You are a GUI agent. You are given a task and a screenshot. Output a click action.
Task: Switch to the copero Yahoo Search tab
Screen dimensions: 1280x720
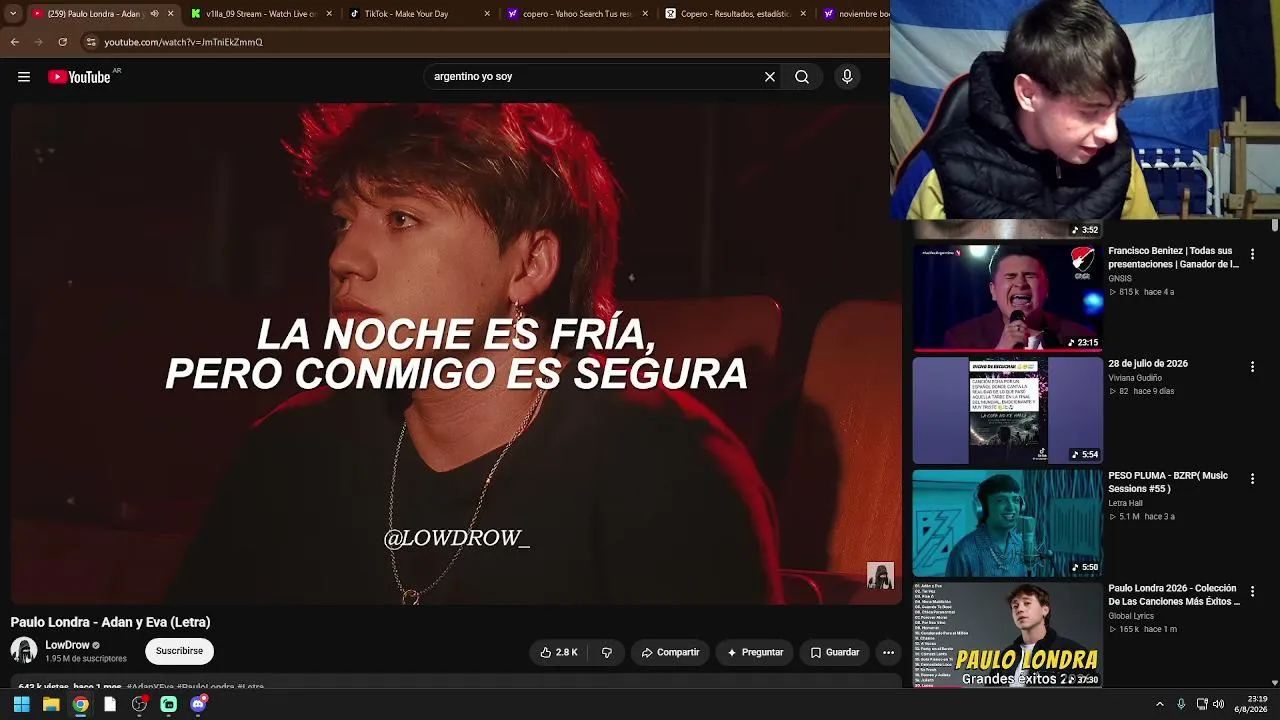[577, 14]
